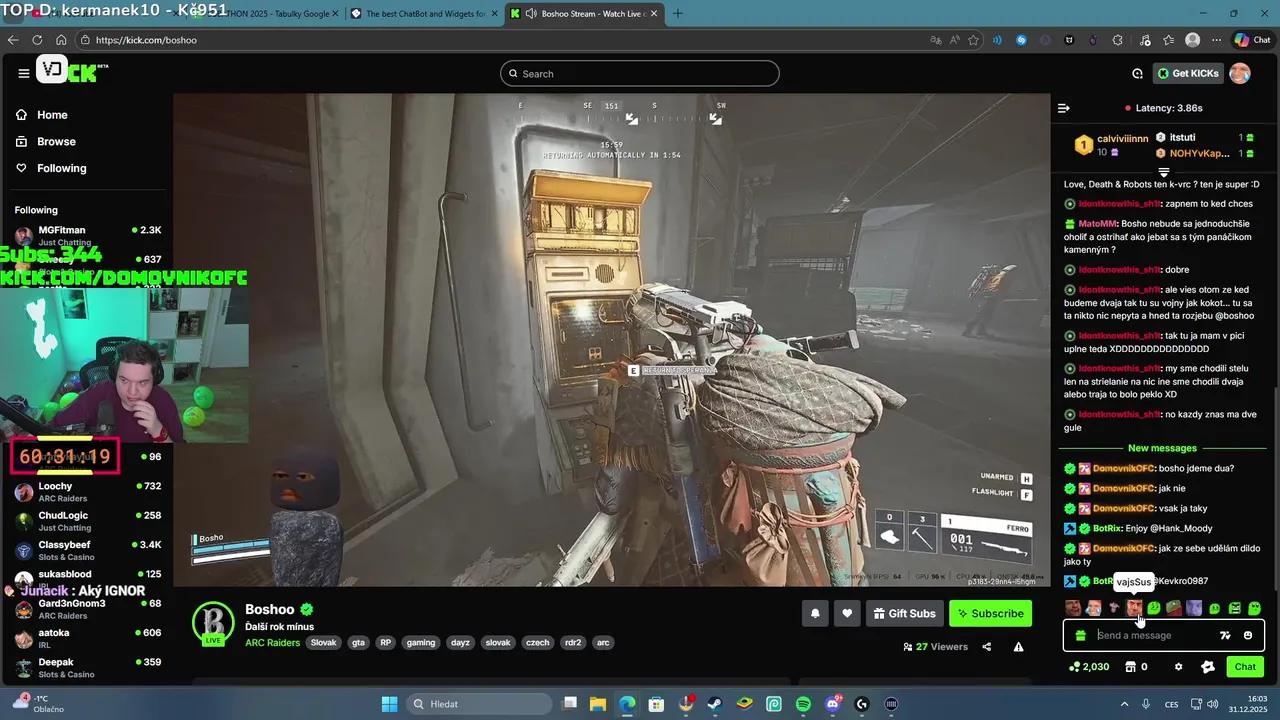Select the gta tag chip
Viewport: 1280px width, 720px height.
coord(358,643)
